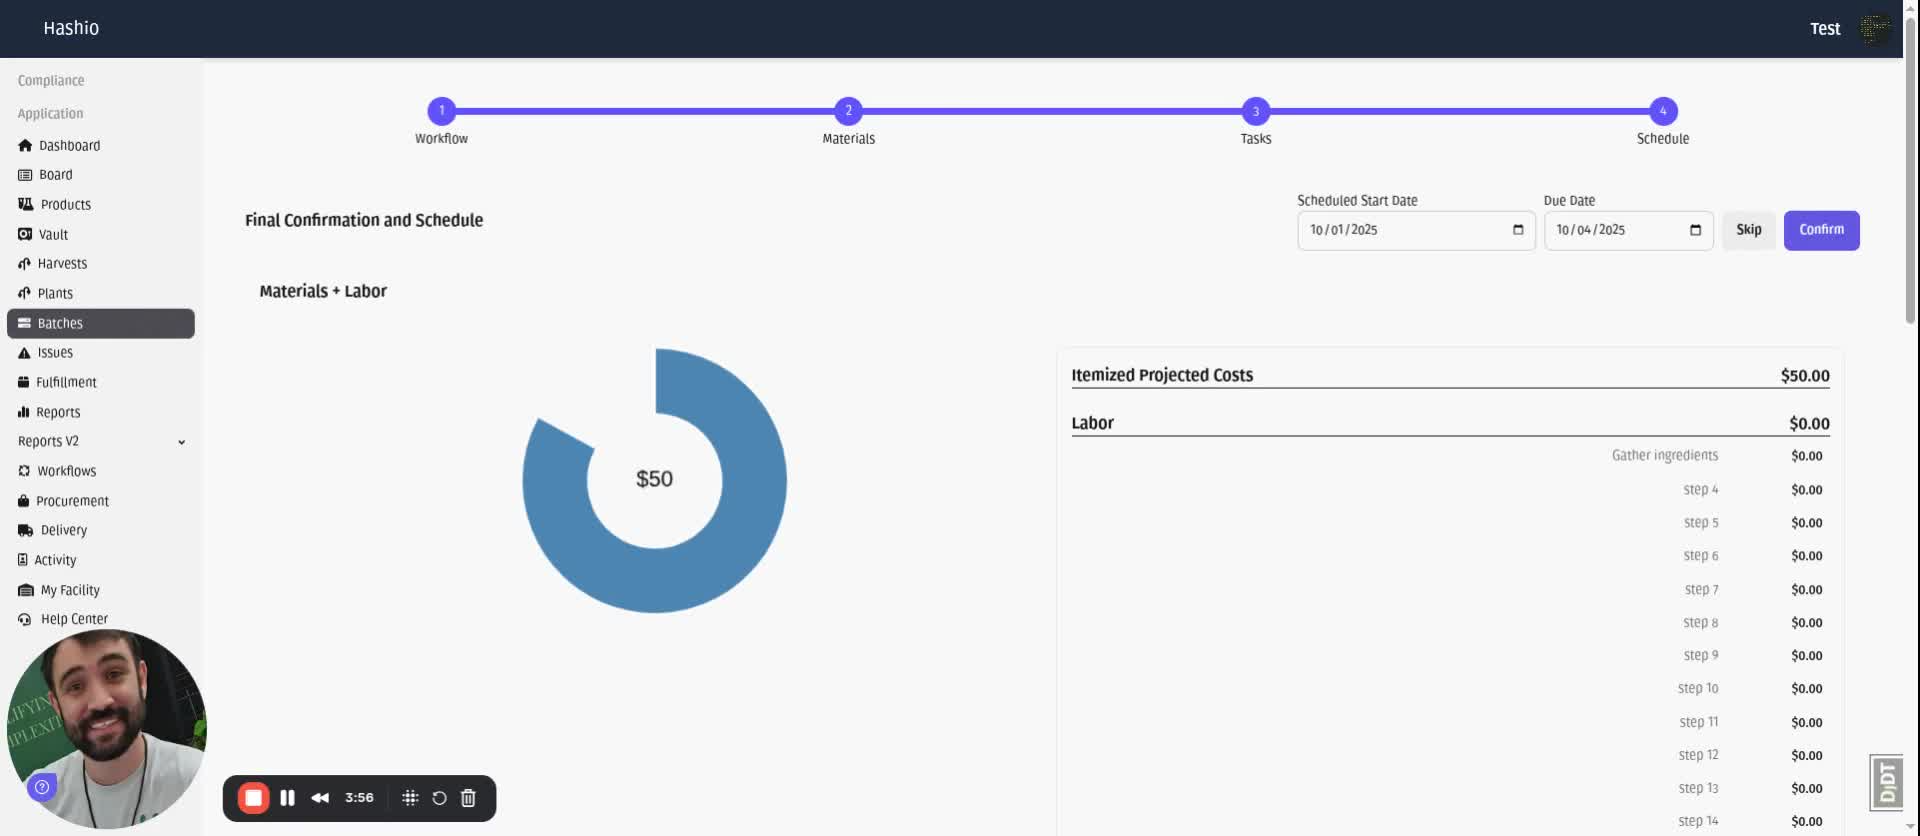Restart the recording with the circular arrow
This screenshot has height=836, width=1920.
[x=439, y=798]
